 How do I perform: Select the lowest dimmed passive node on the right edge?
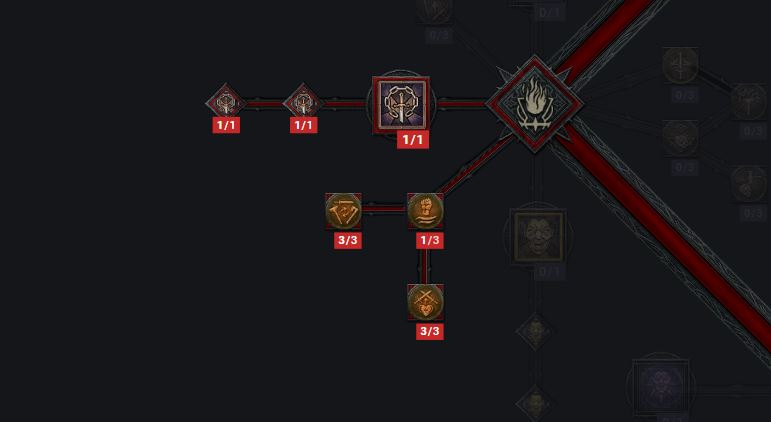[748, 184]
